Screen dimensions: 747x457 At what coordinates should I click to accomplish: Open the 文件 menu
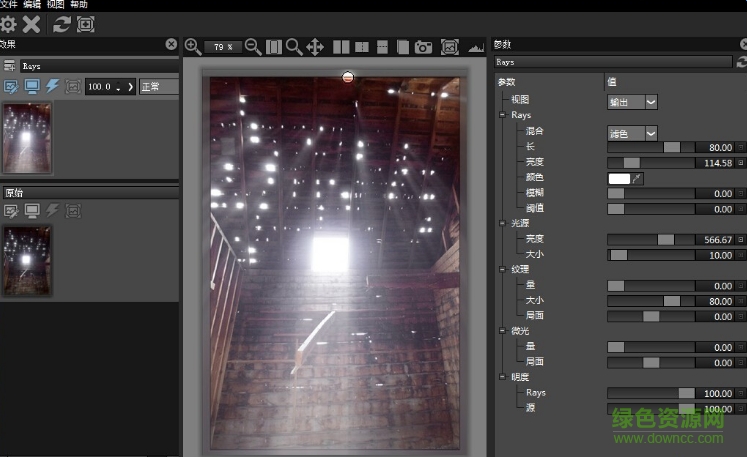tap(8, 5)
